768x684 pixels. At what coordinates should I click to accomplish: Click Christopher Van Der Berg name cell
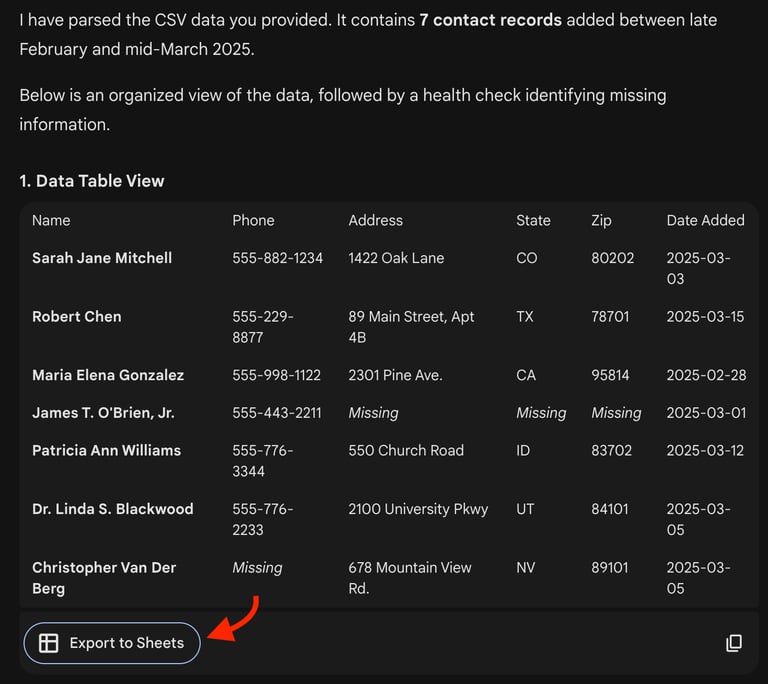[104, 577]
